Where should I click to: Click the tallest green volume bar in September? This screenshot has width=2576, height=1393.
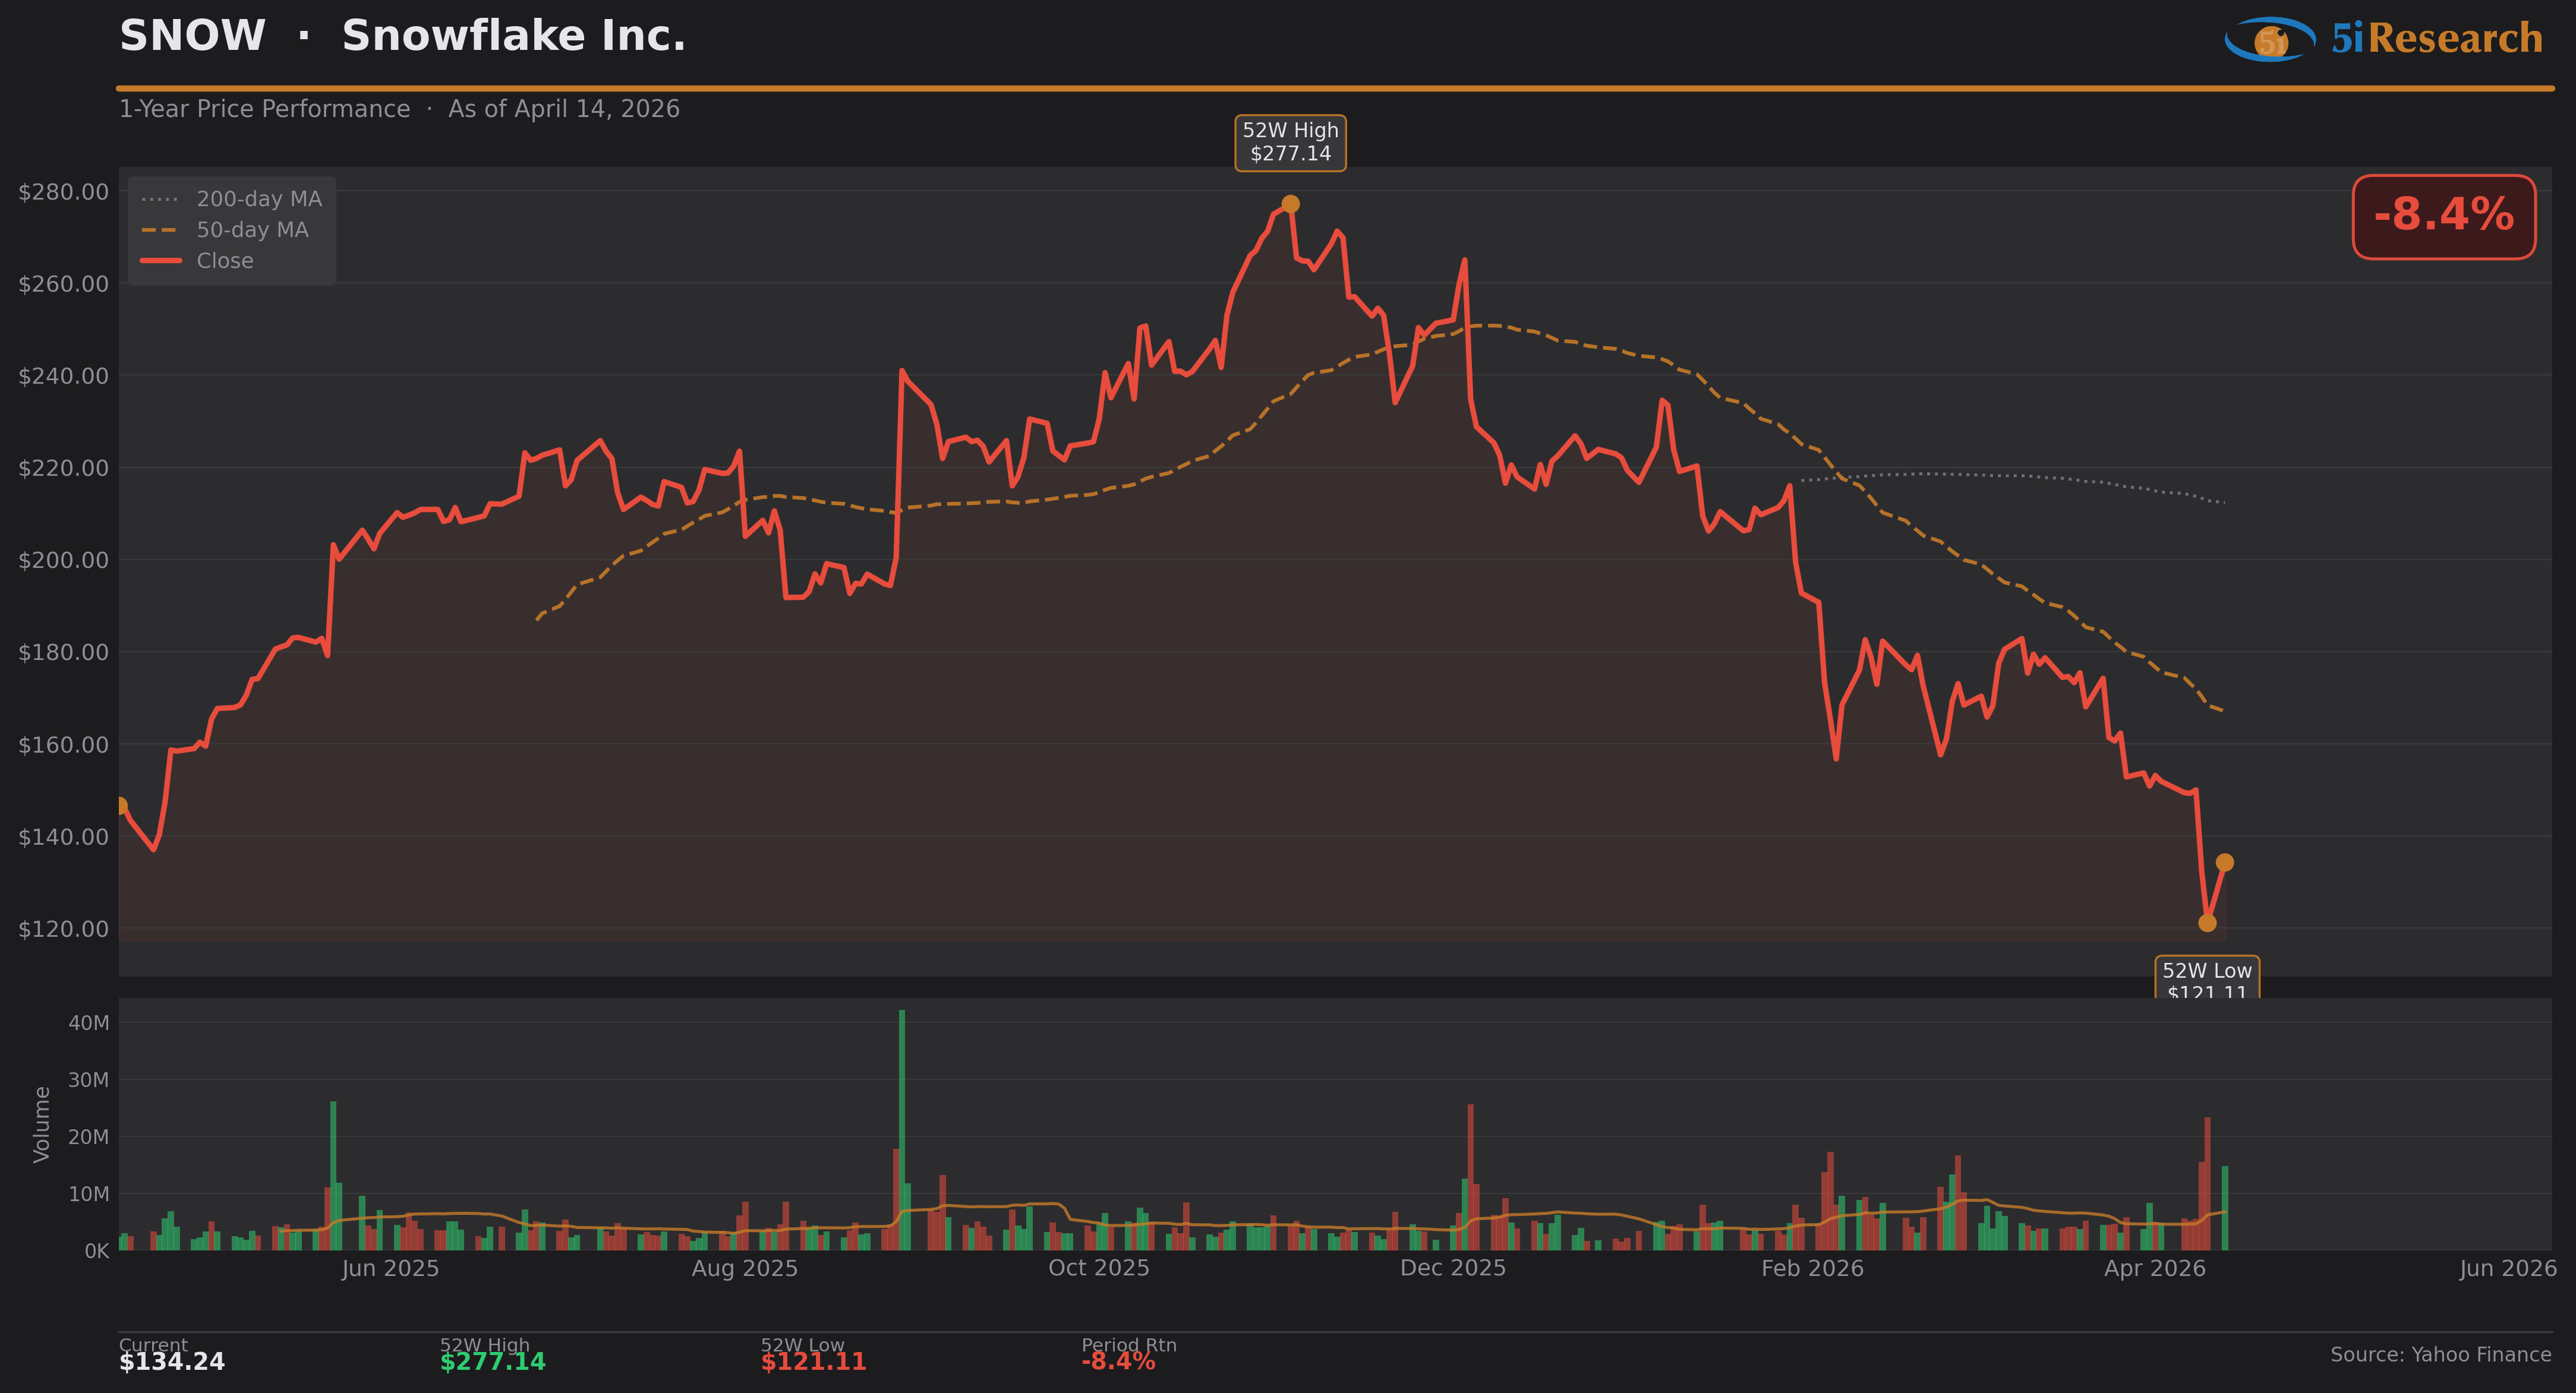pos(902,1130)
